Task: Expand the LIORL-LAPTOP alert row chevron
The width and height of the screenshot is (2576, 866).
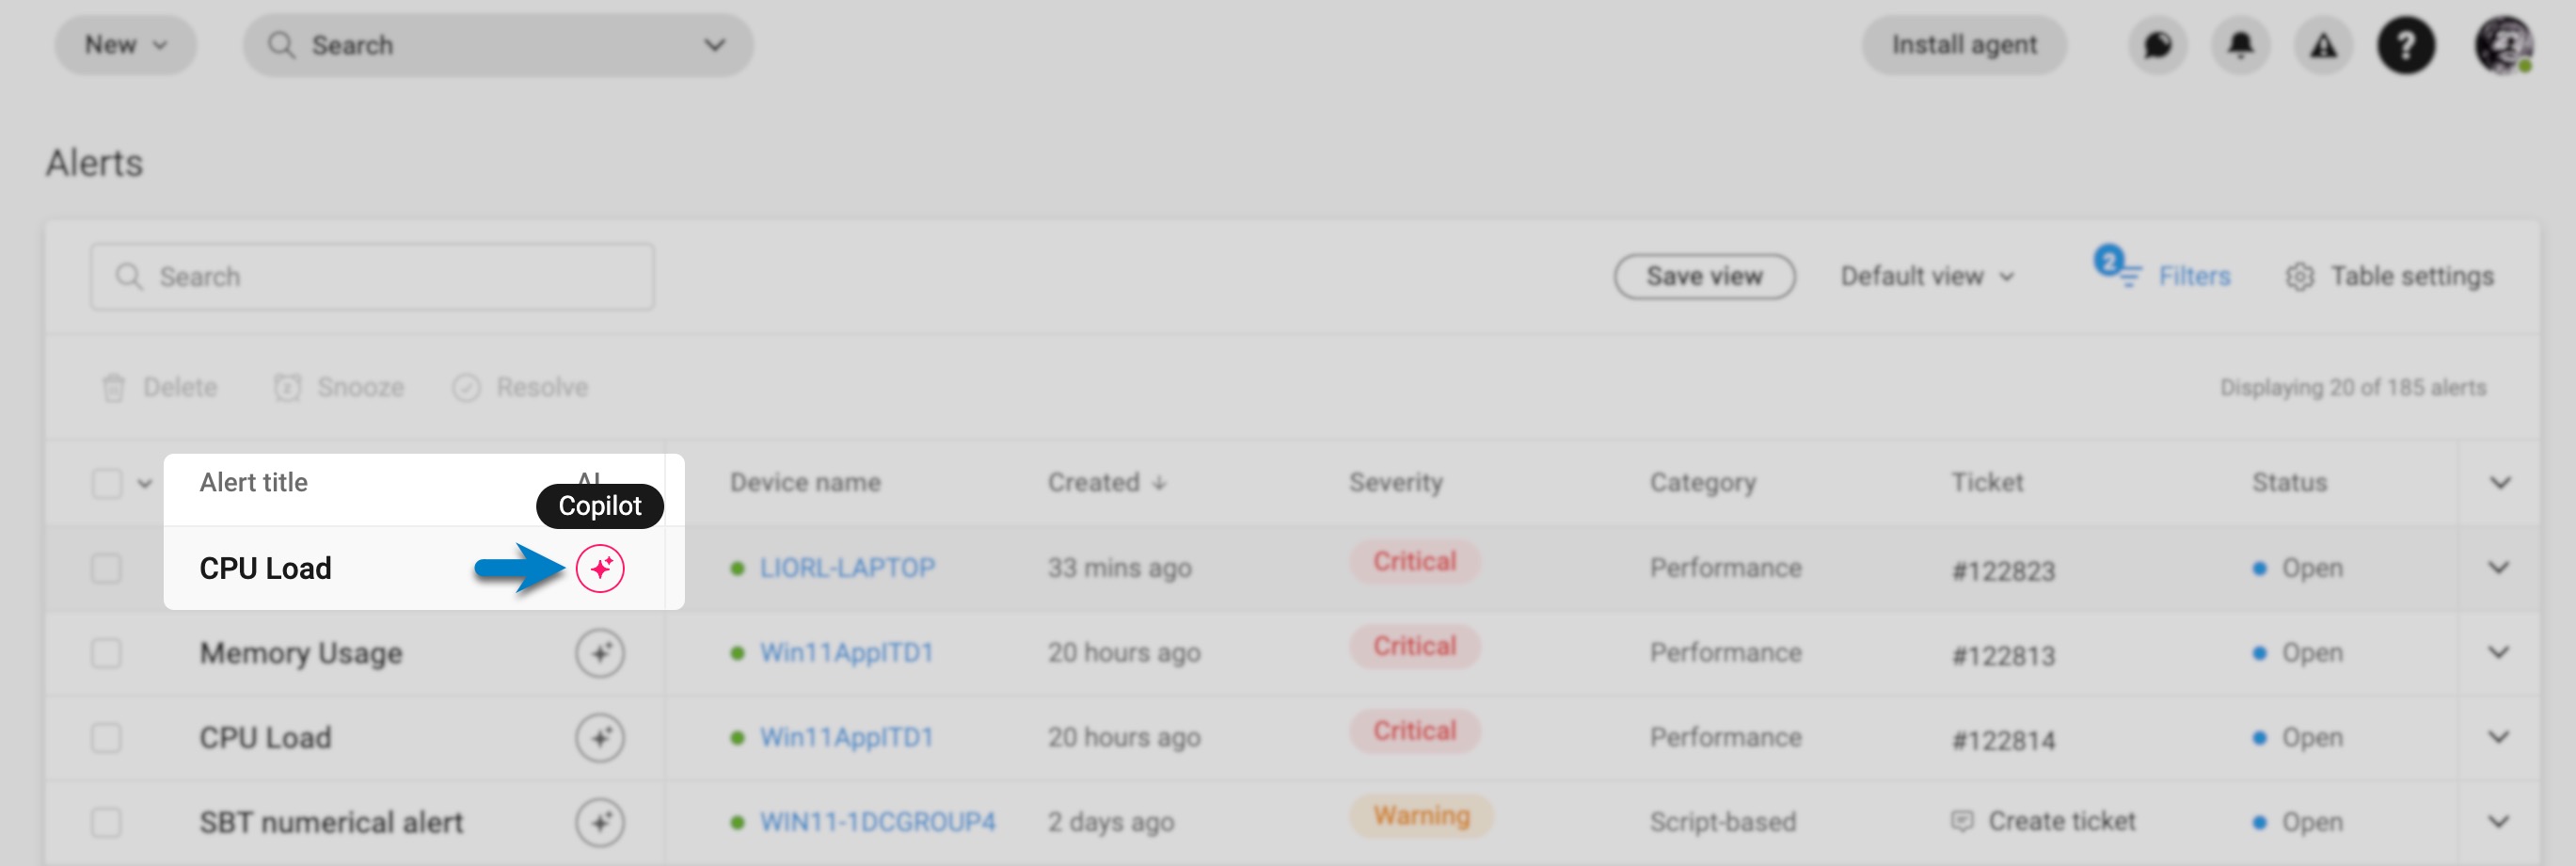Action: pyautogui.click(x=2498, y=568)
